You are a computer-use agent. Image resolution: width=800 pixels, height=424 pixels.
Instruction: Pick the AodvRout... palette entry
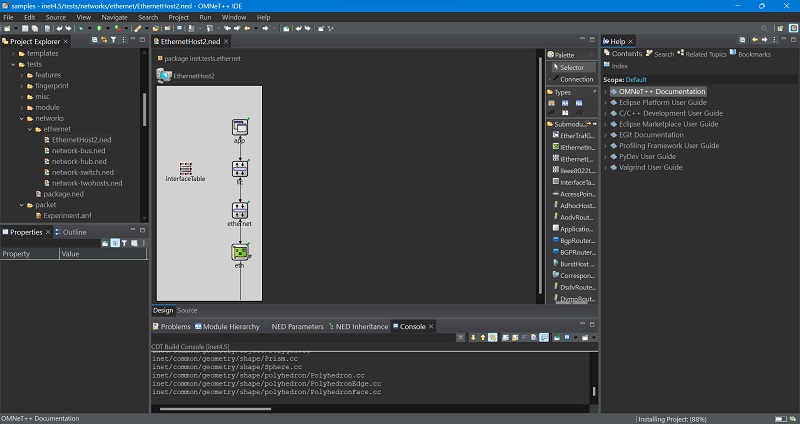tap(573, 217)
